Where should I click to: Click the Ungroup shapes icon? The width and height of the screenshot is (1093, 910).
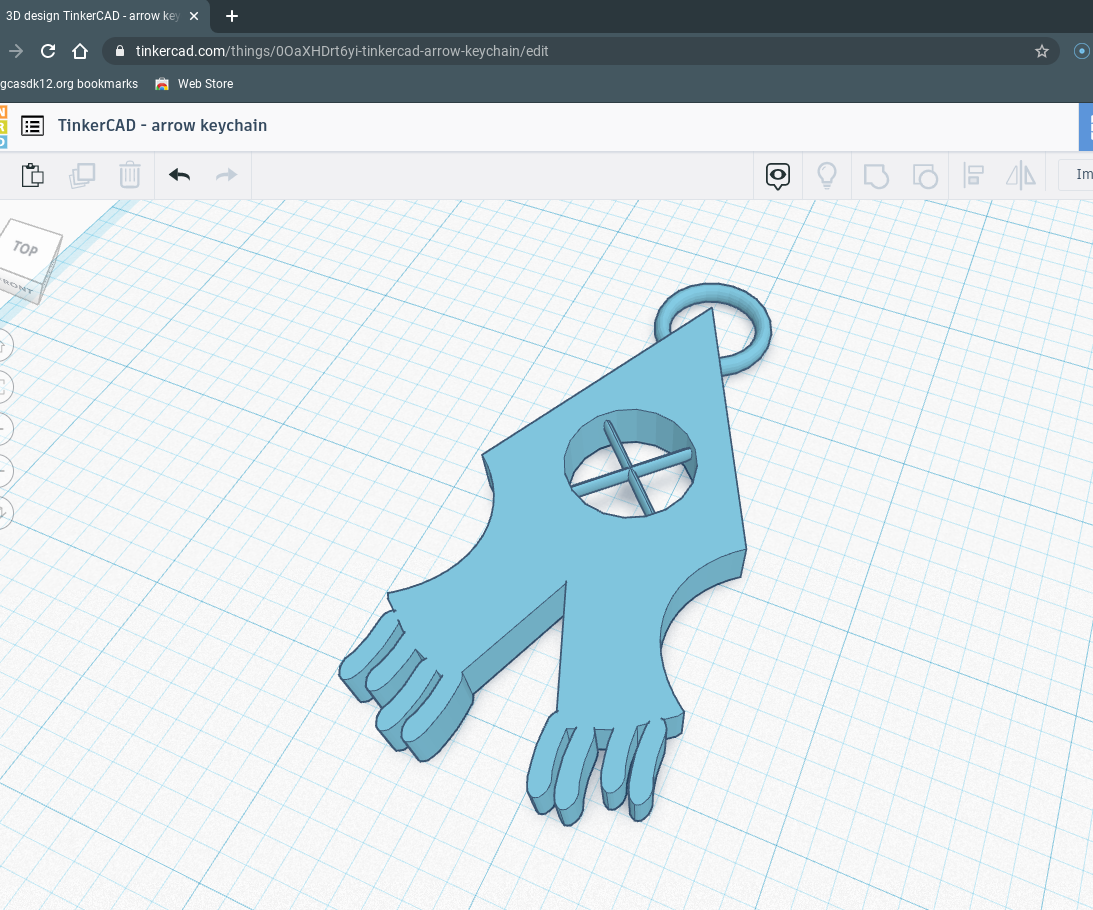coord(924,175)
